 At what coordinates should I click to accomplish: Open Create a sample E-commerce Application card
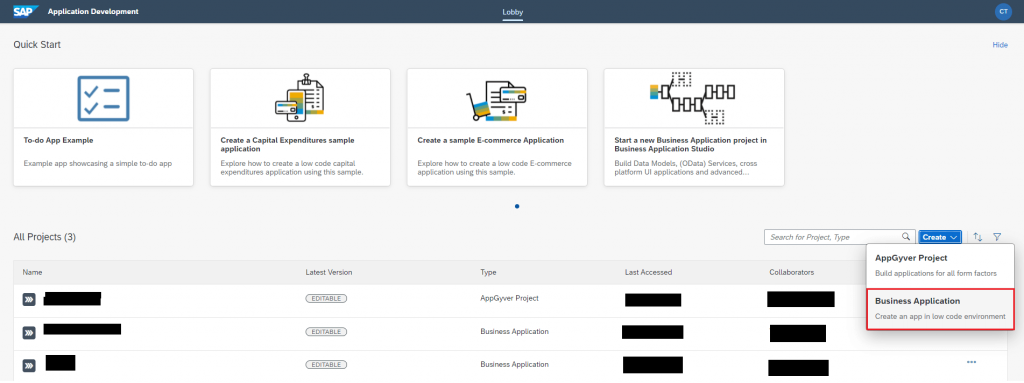[497, 127]
